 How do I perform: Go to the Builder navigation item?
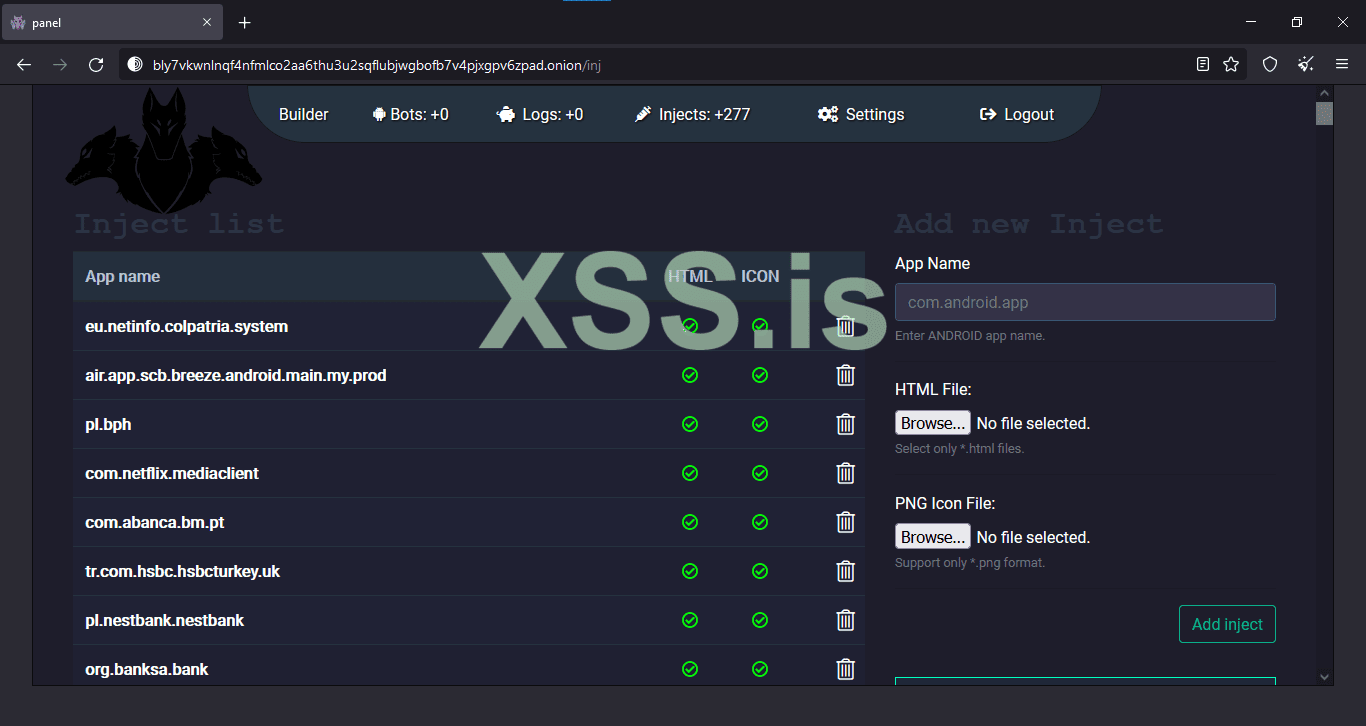tap(303, 115)
